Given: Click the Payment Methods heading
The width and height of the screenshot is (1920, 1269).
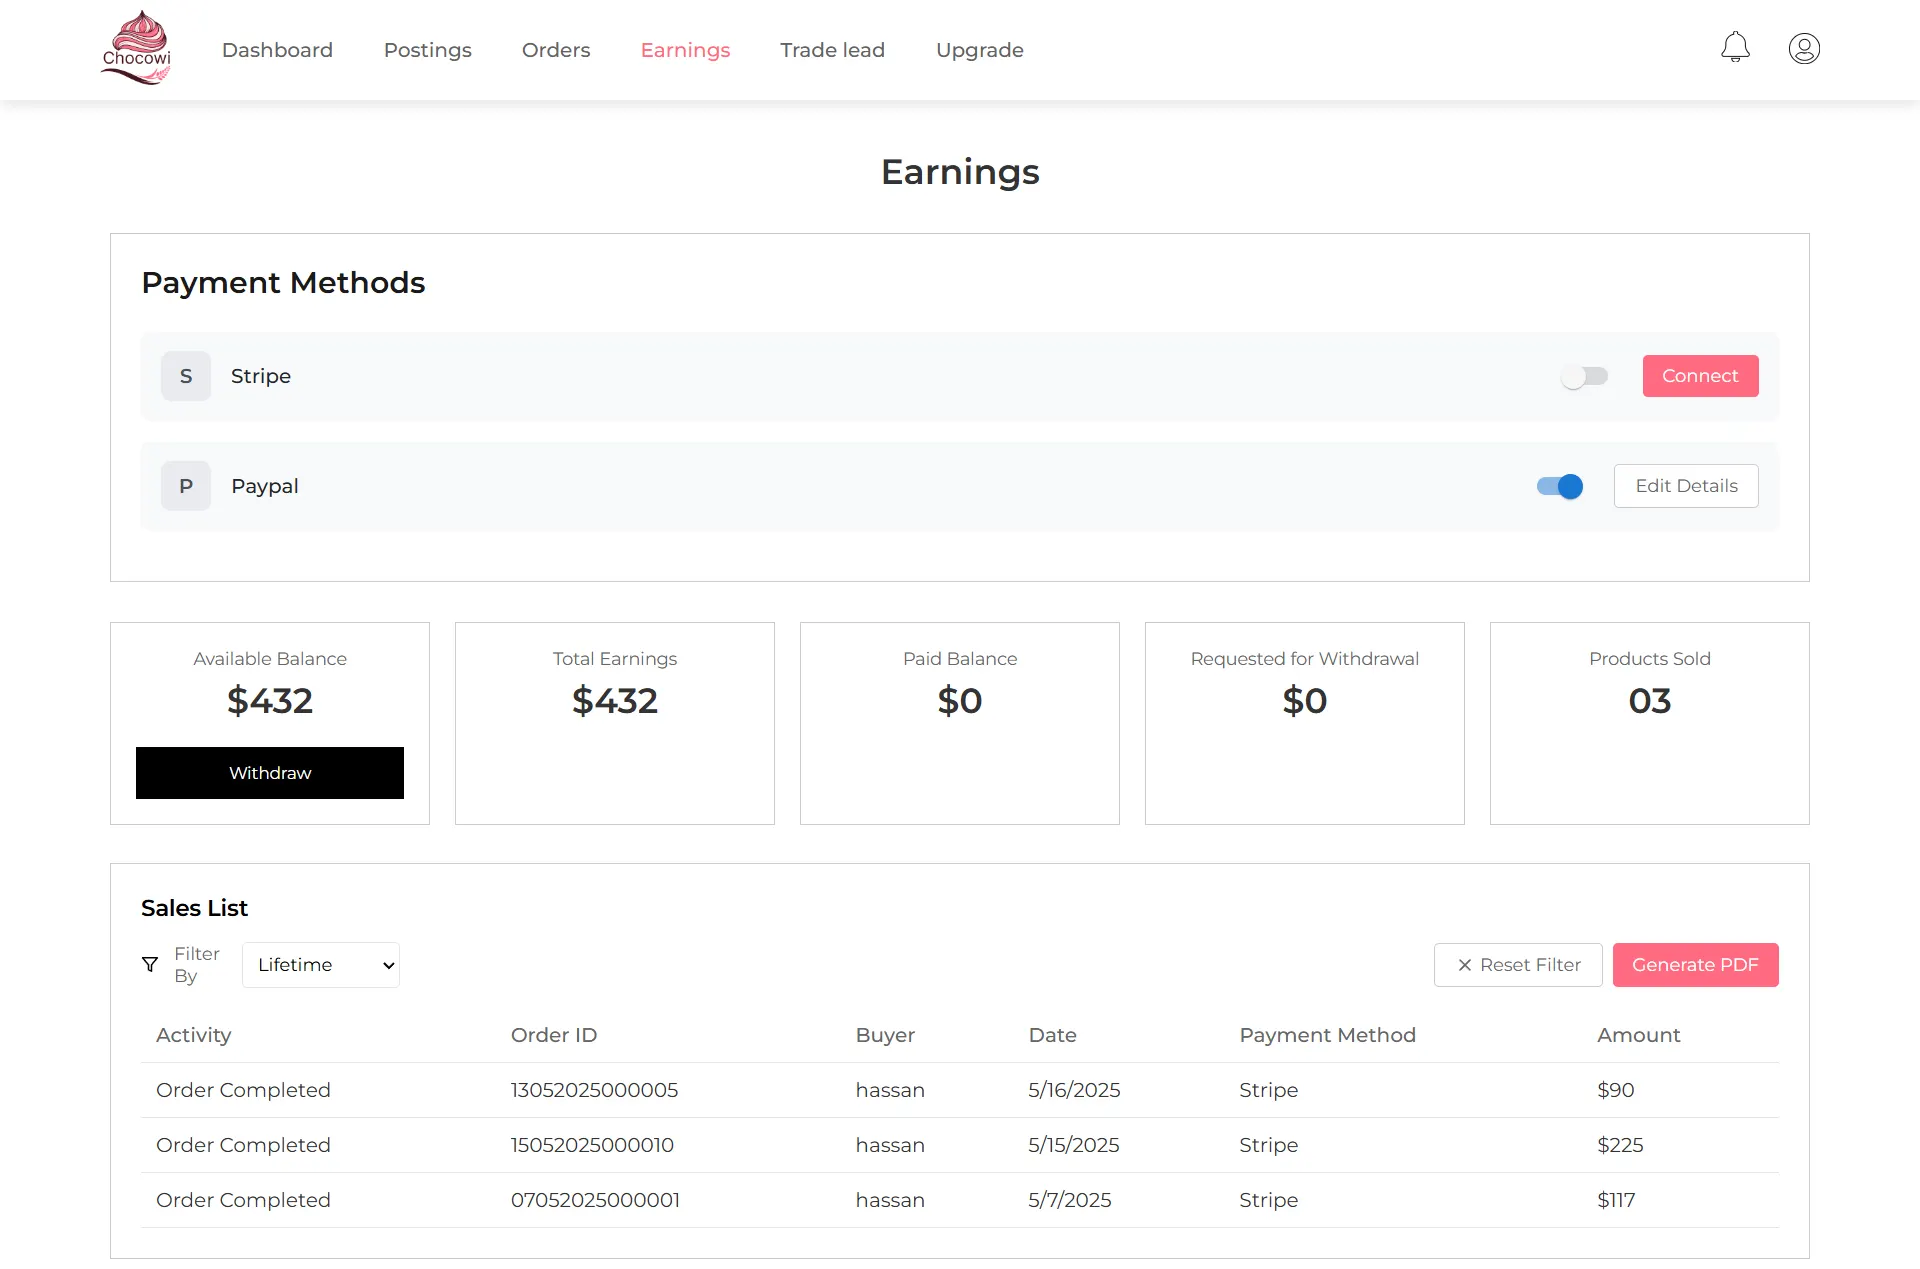Looking at the screenshot, I should click(x=283, y=283).
